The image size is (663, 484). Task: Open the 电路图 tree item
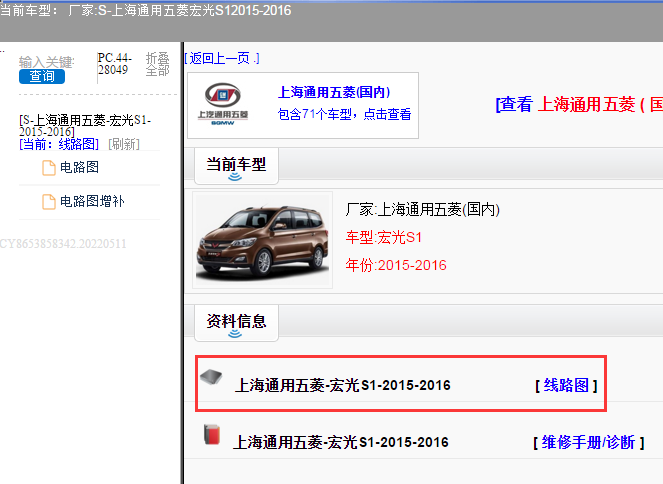[79, 167]
